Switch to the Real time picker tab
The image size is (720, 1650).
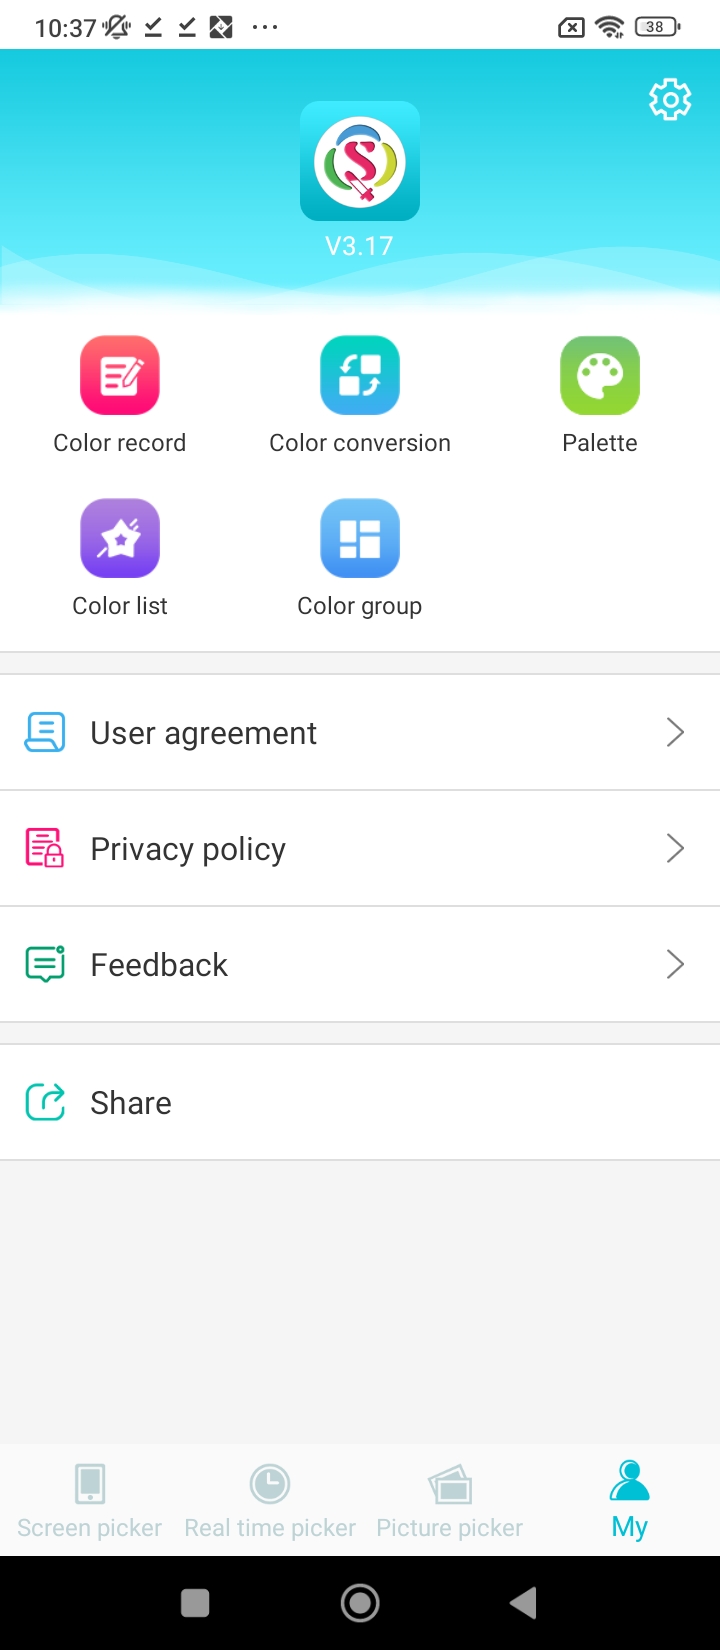point(270,1500)
